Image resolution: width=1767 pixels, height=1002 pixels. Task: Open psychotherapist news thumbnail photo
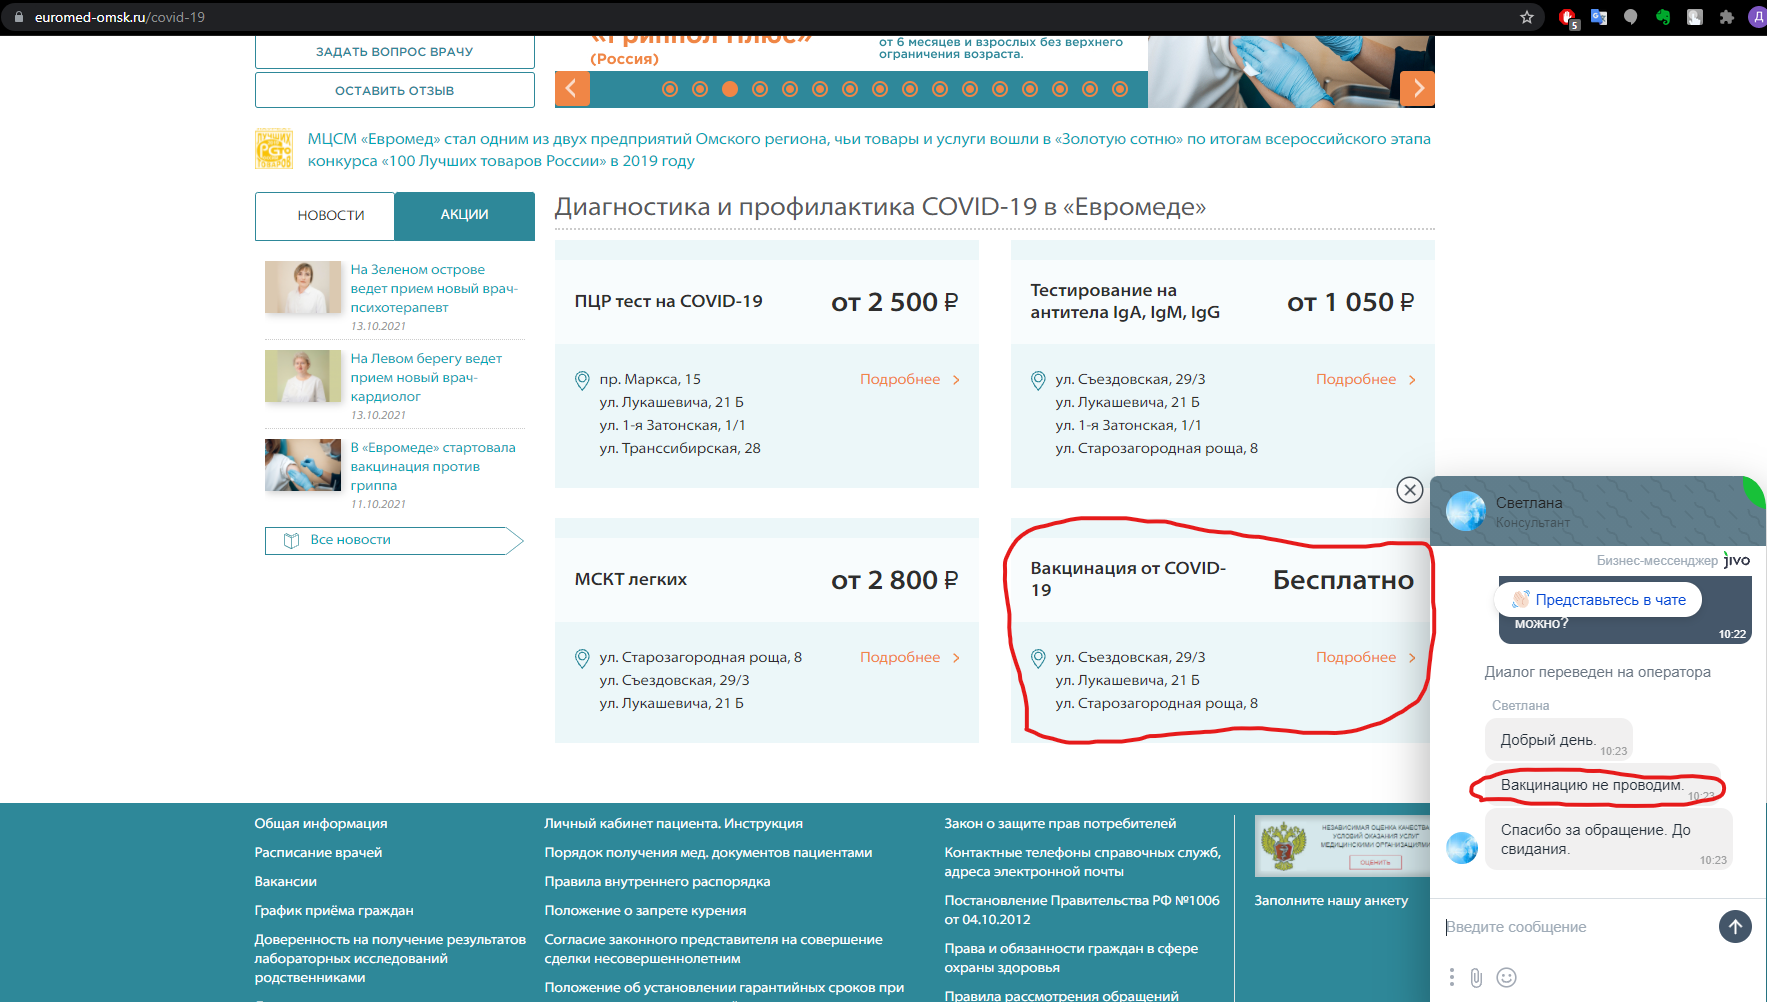[x=303, y=287]
